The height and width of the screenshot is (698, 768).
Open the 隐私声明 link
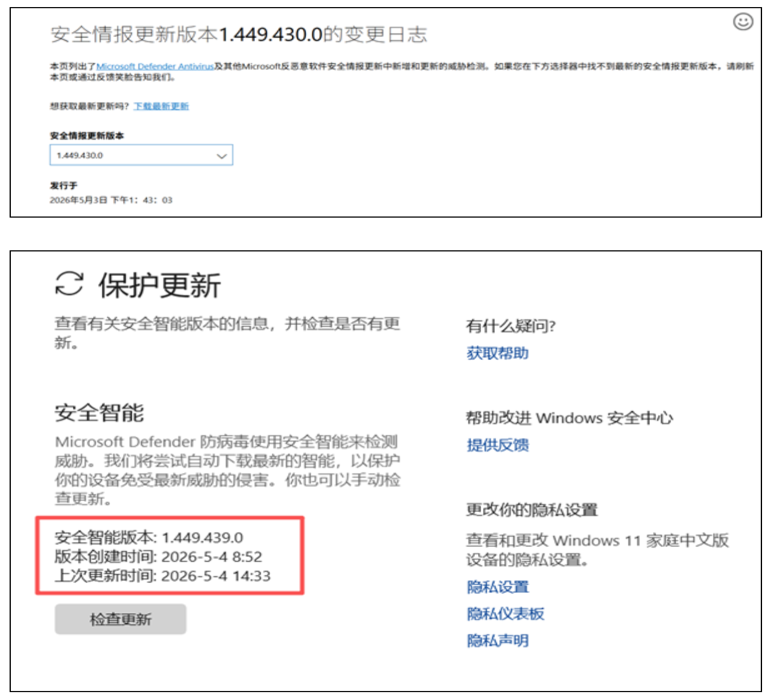(497, 641)
